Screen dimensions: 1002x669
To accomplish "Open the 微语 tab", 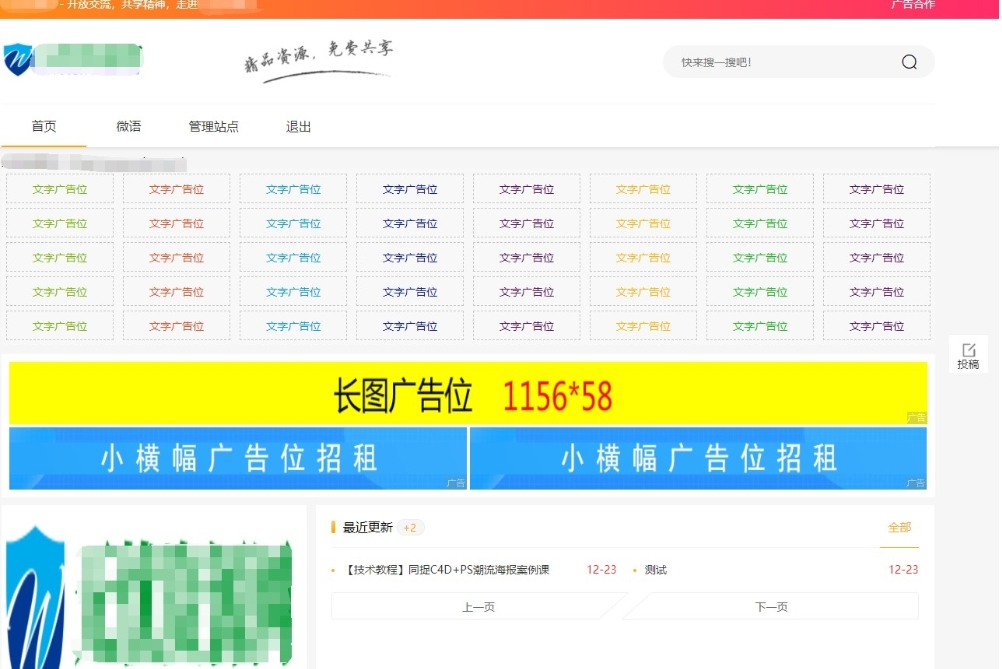I will (x=131, y=126).
